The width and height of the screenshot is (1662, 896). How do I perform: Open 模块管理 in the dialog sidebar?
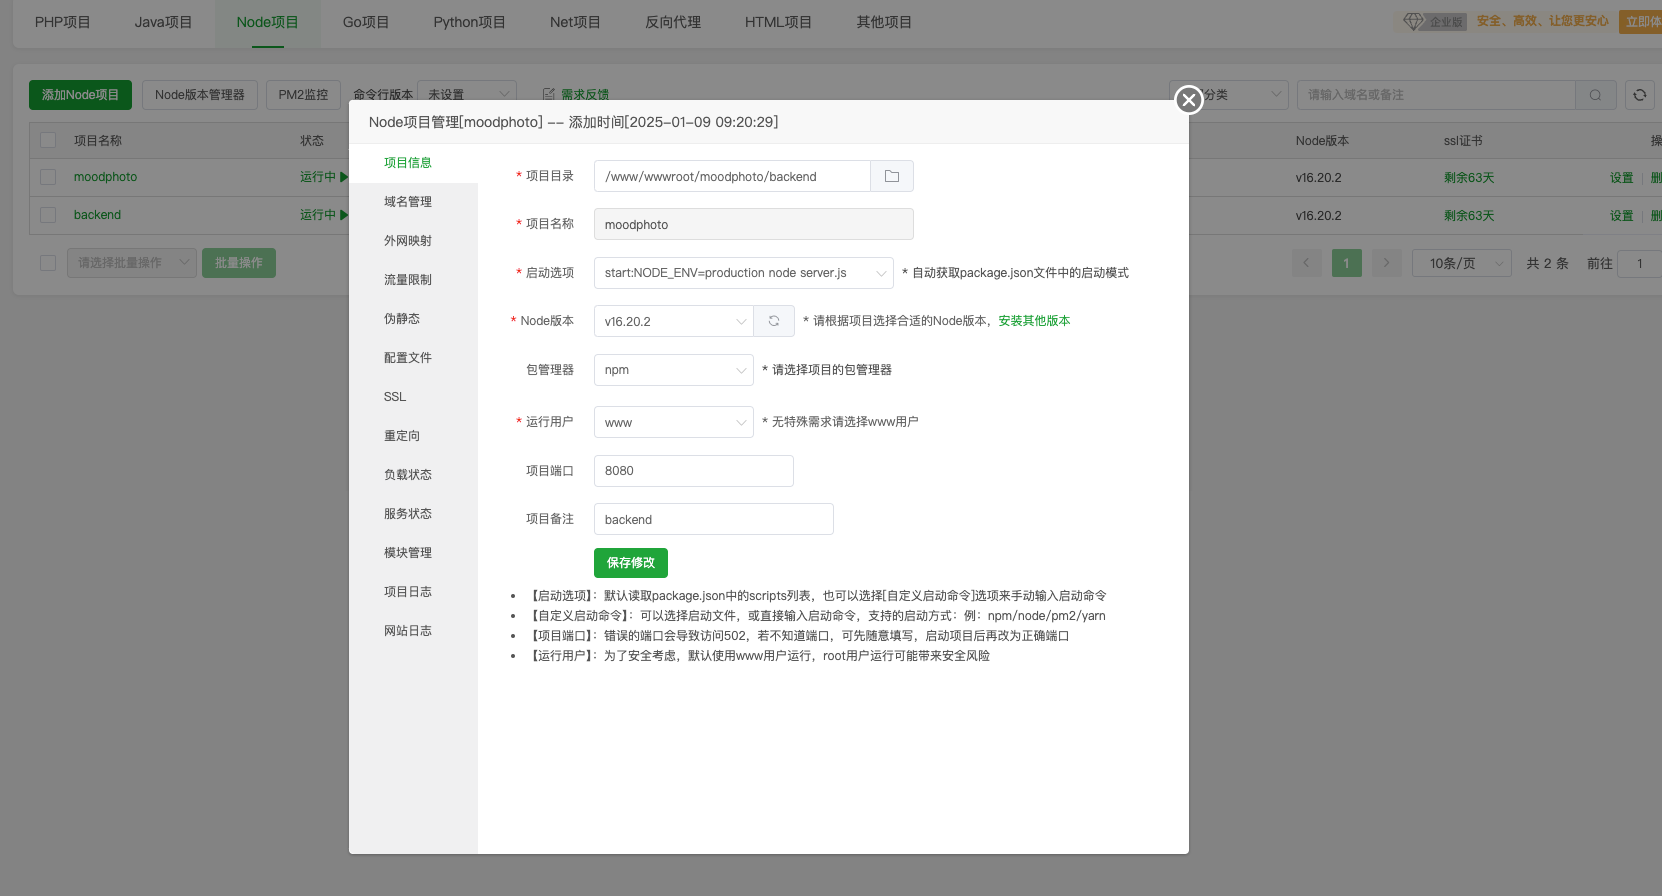point(413,553)
